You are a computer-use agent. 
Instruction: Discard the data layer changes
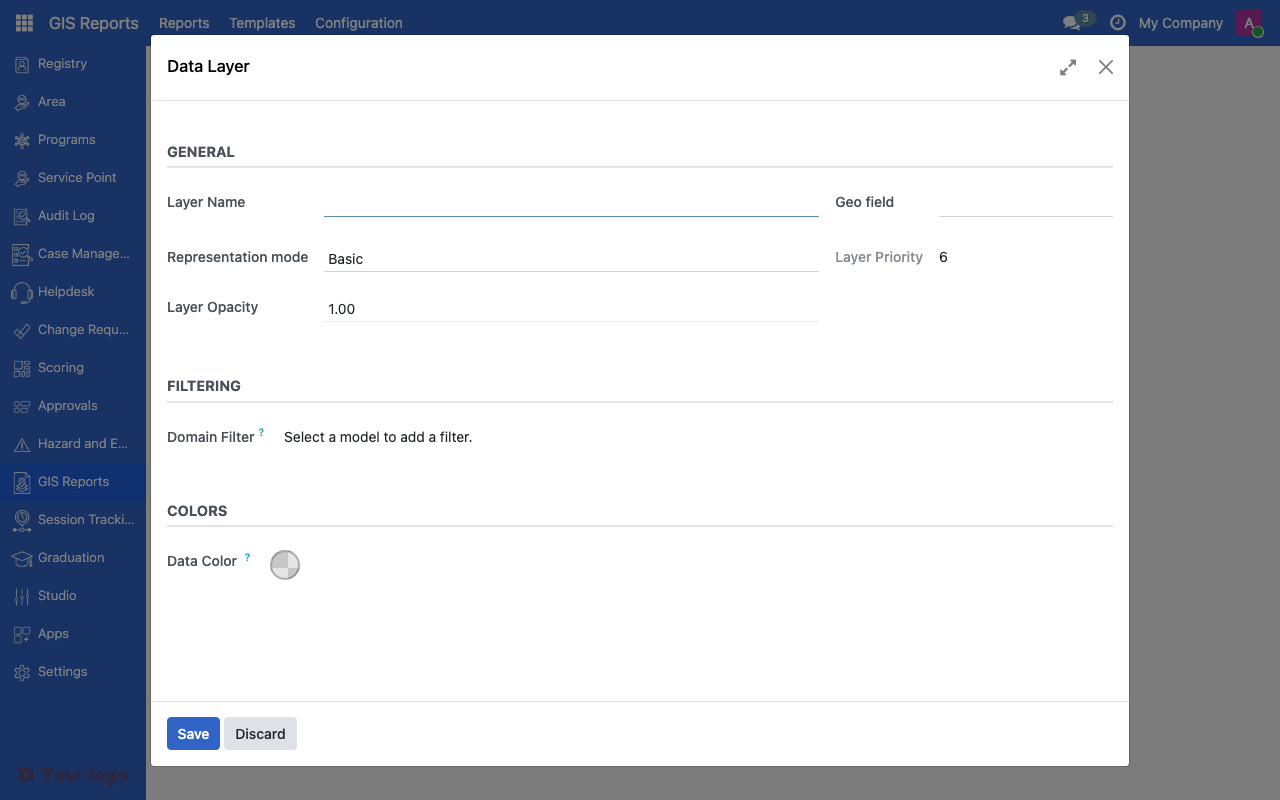(260, 734)
